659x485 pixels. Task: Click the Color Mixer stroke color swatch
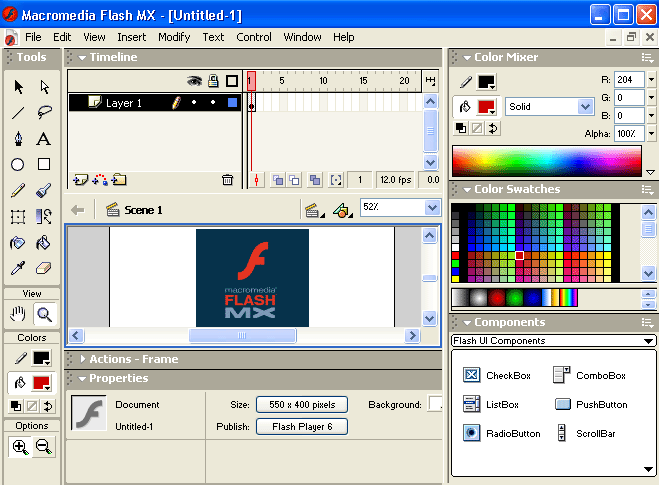[486, 82]
